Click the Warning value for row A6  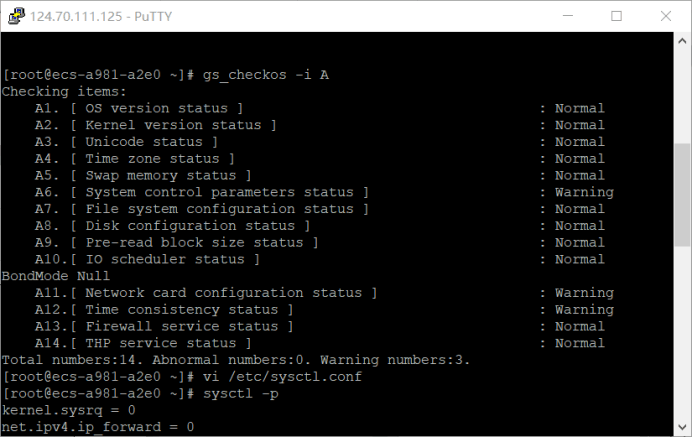(x=584, y=192)
